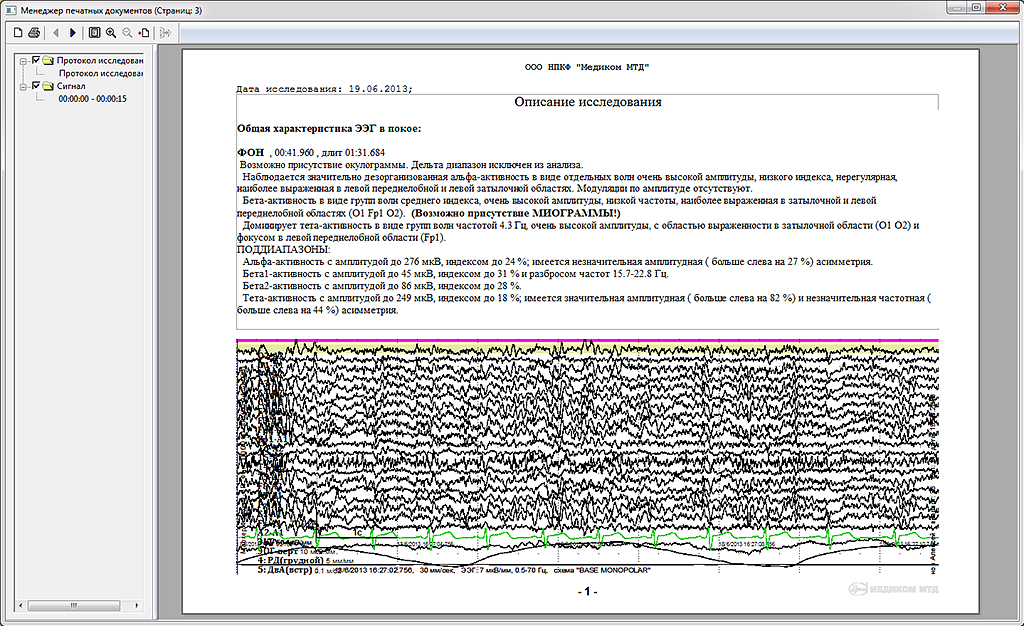Viewport: 1024px width, 626px height.
Task: Click the ООО НПКФ "Медиком МТД" header text
Action: click(587, 67)
